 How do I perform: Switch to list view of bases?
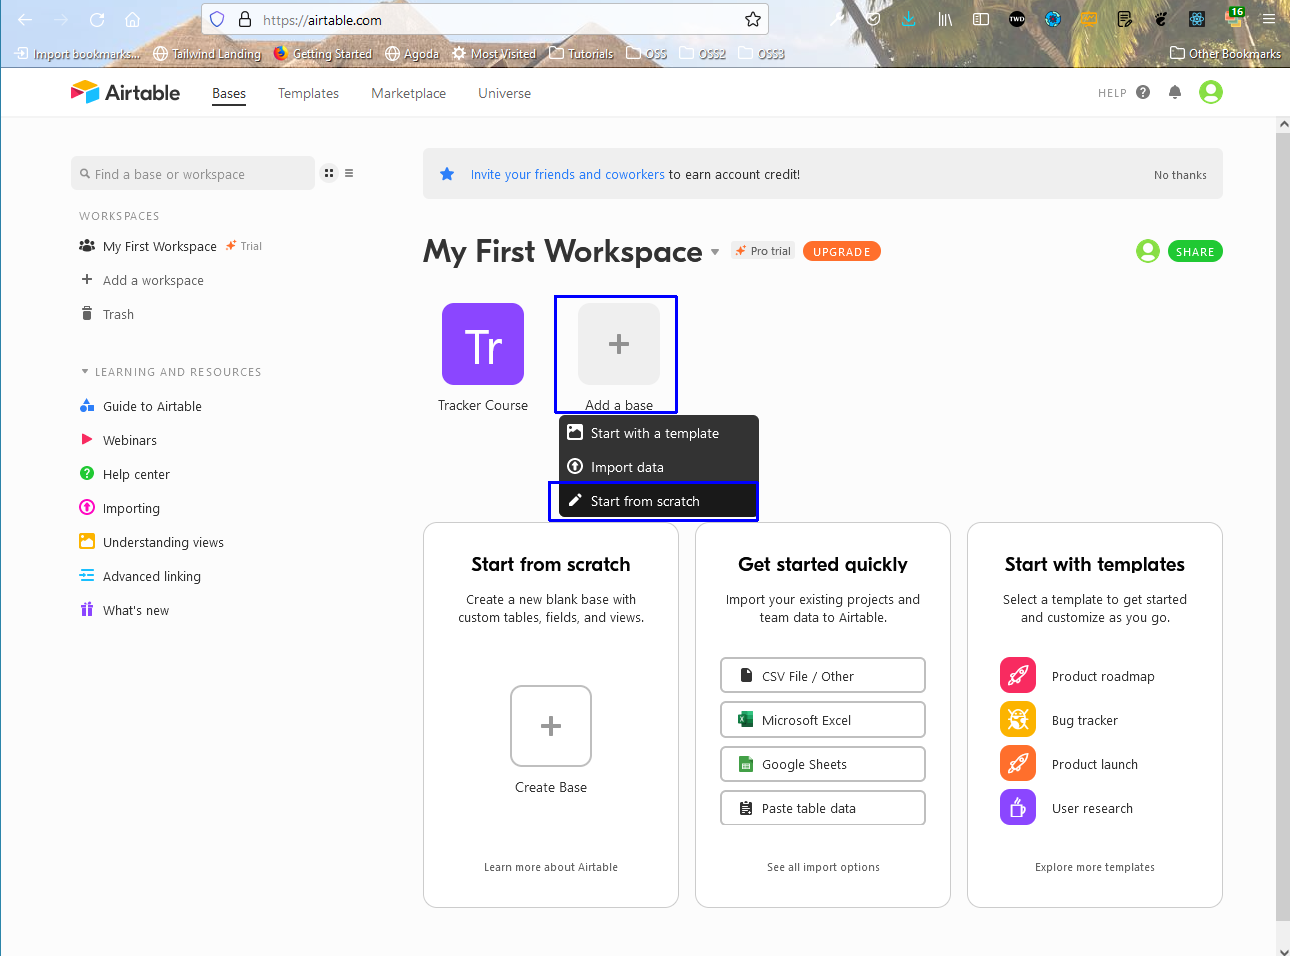[x=349, y=173]
